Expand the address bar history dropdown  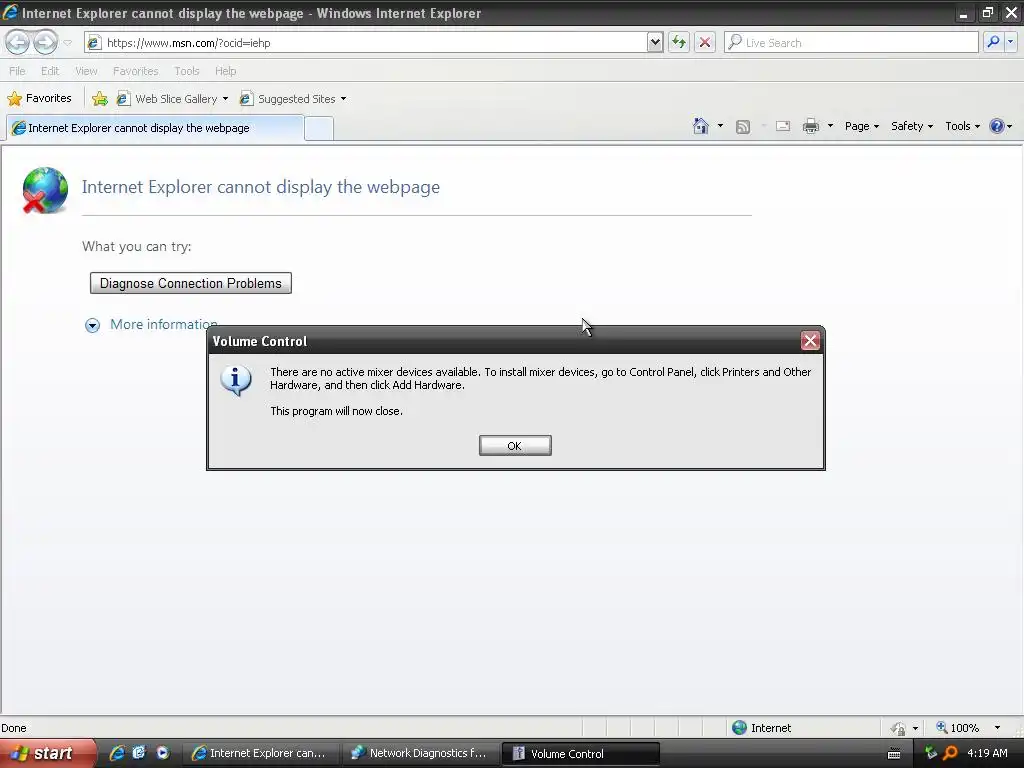655,42
